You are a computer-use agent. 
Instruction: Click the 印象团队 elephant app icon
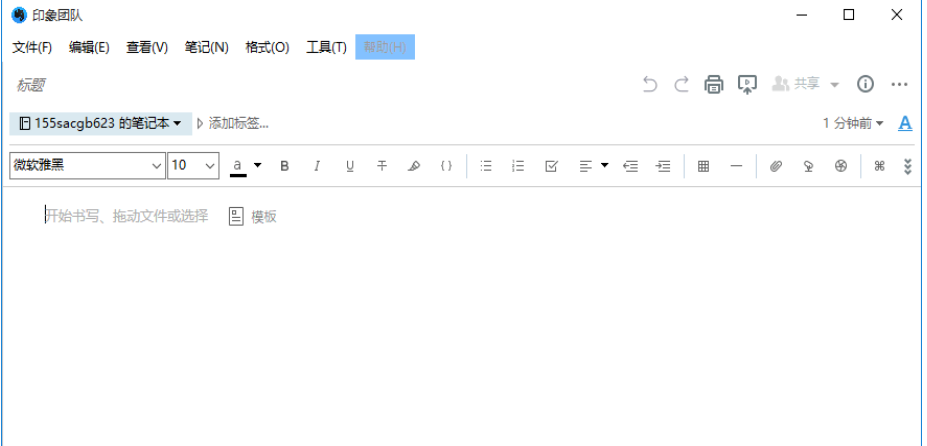coord(19,15)
